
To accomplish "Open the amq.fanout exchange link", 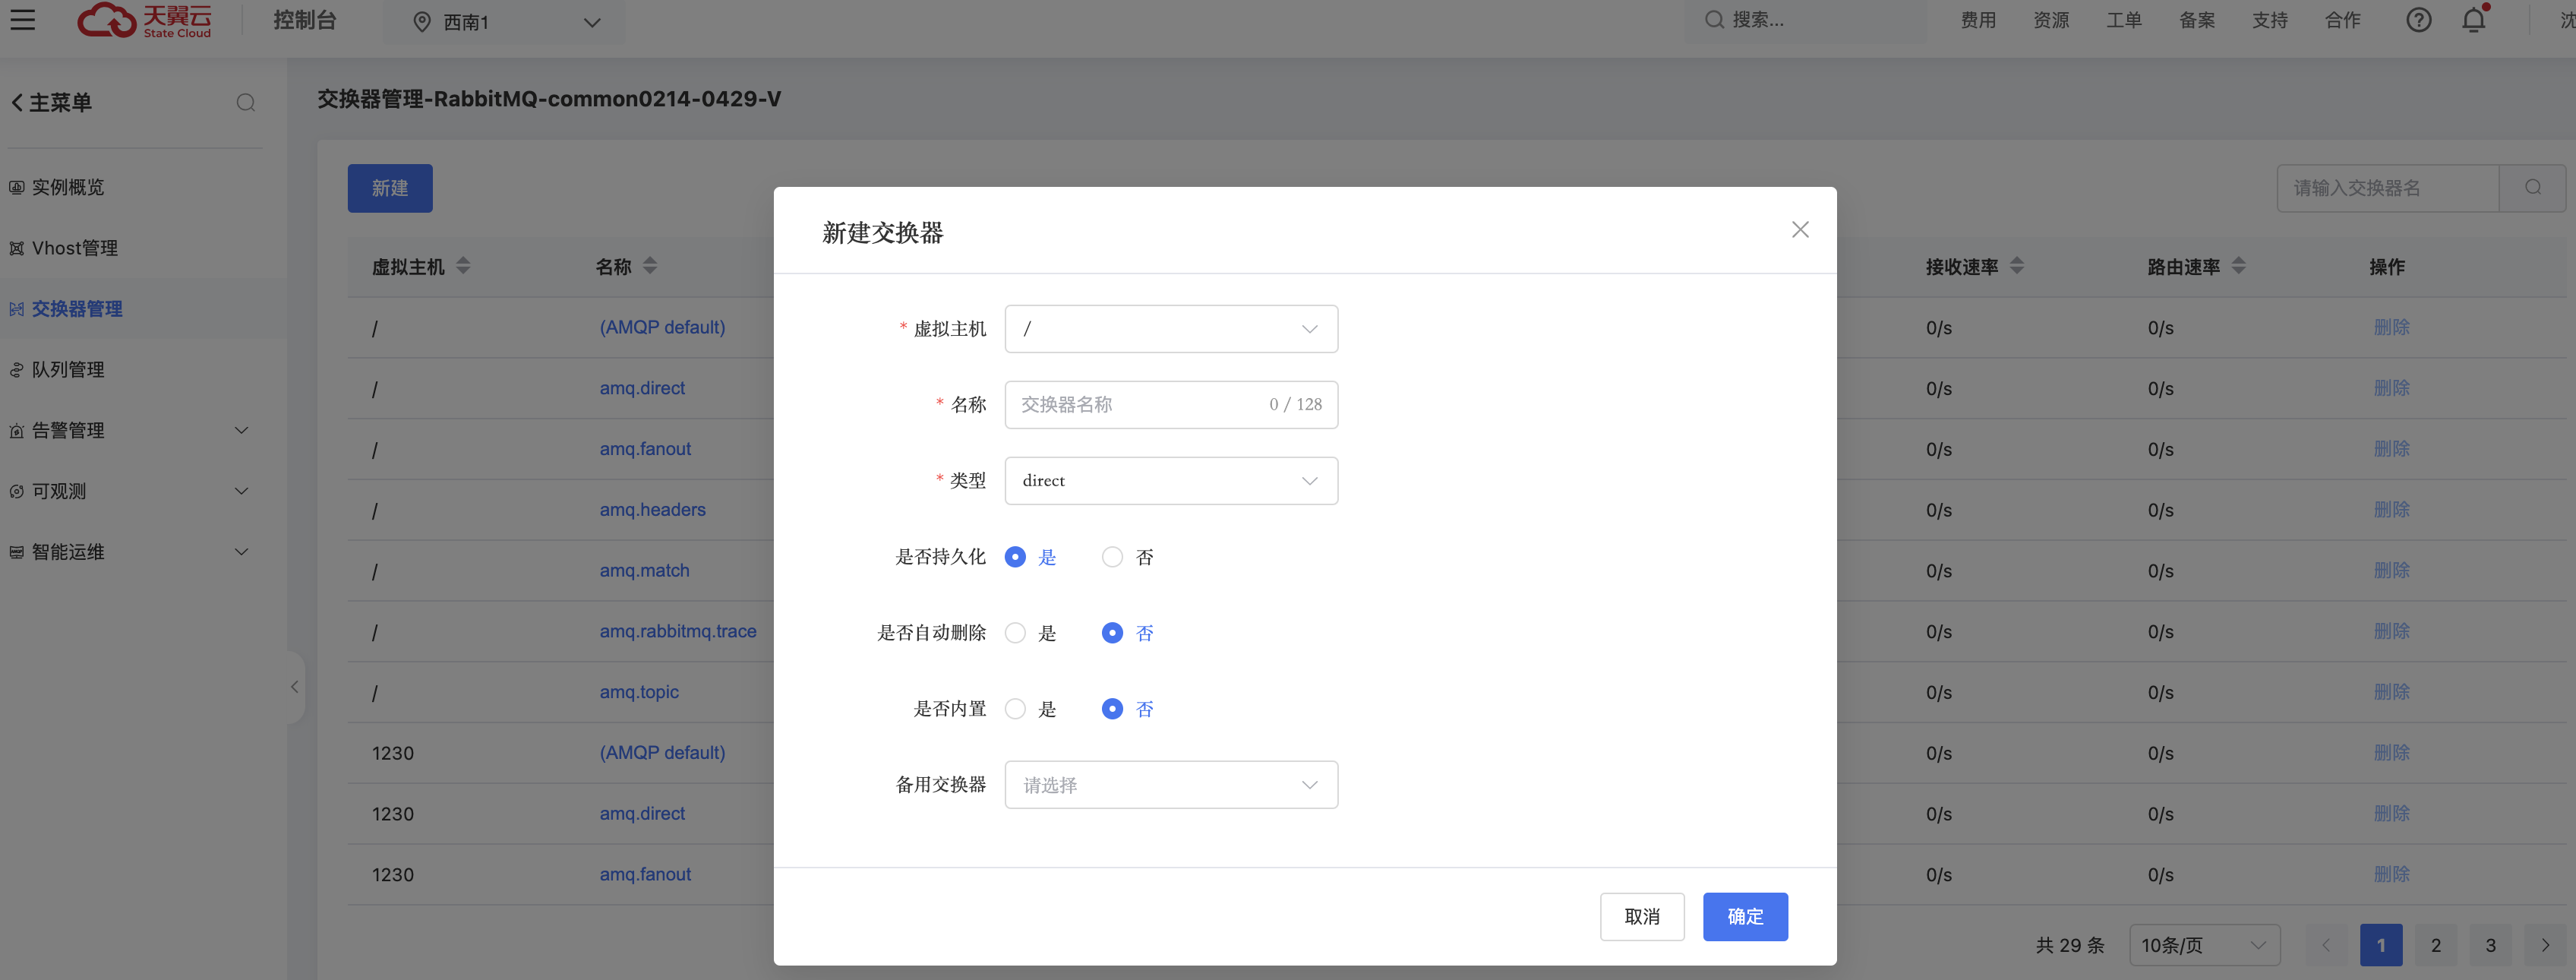I will [645, 449].
